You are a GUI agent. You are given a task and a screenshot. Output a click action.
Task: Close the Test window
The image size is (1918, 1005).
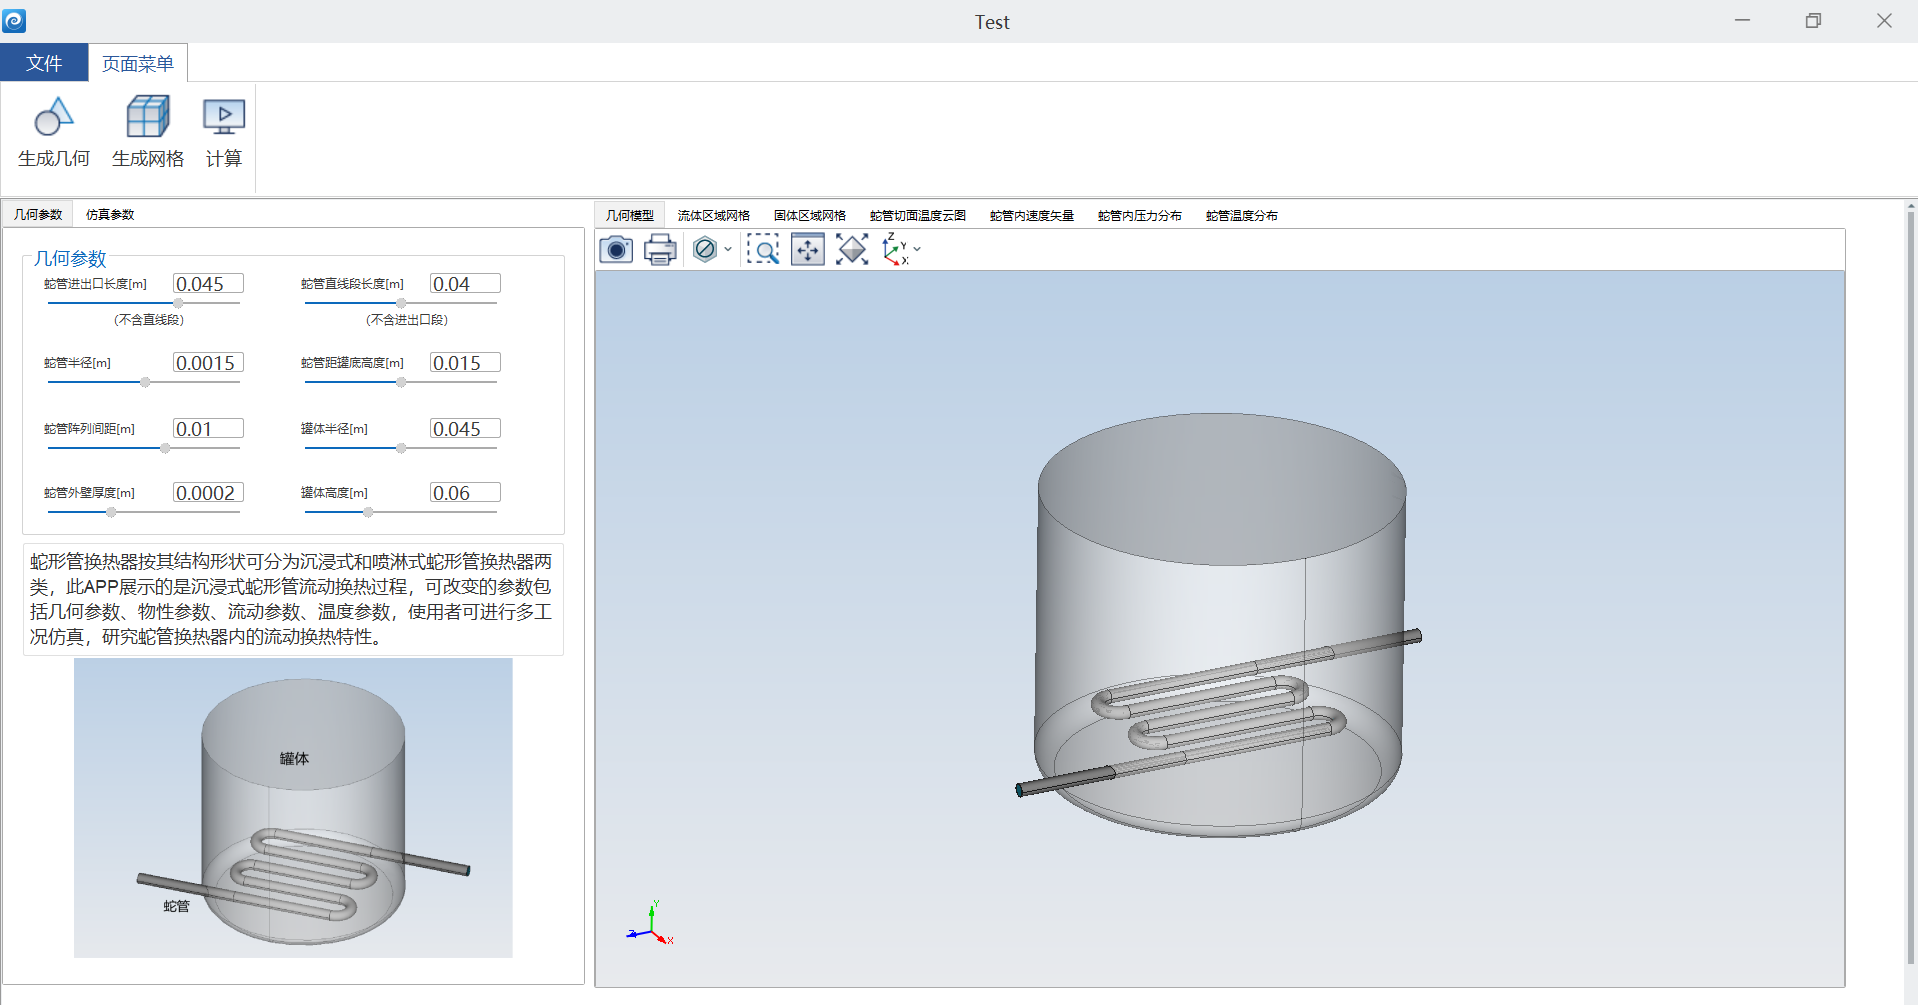(1884, 21)
